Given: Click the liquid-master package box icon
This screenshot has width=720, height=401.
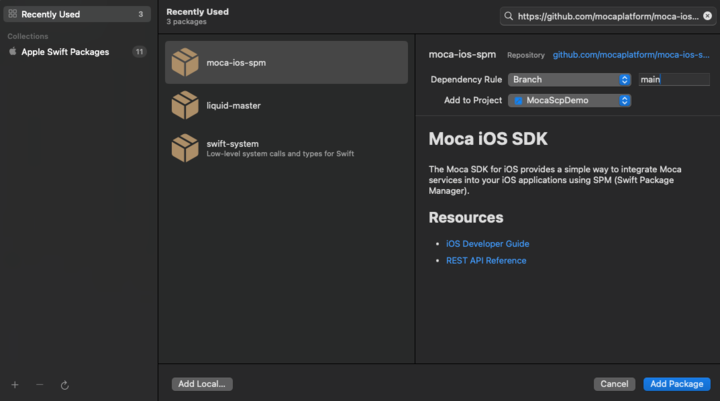Looking at the screenshot, I should 185,105.
